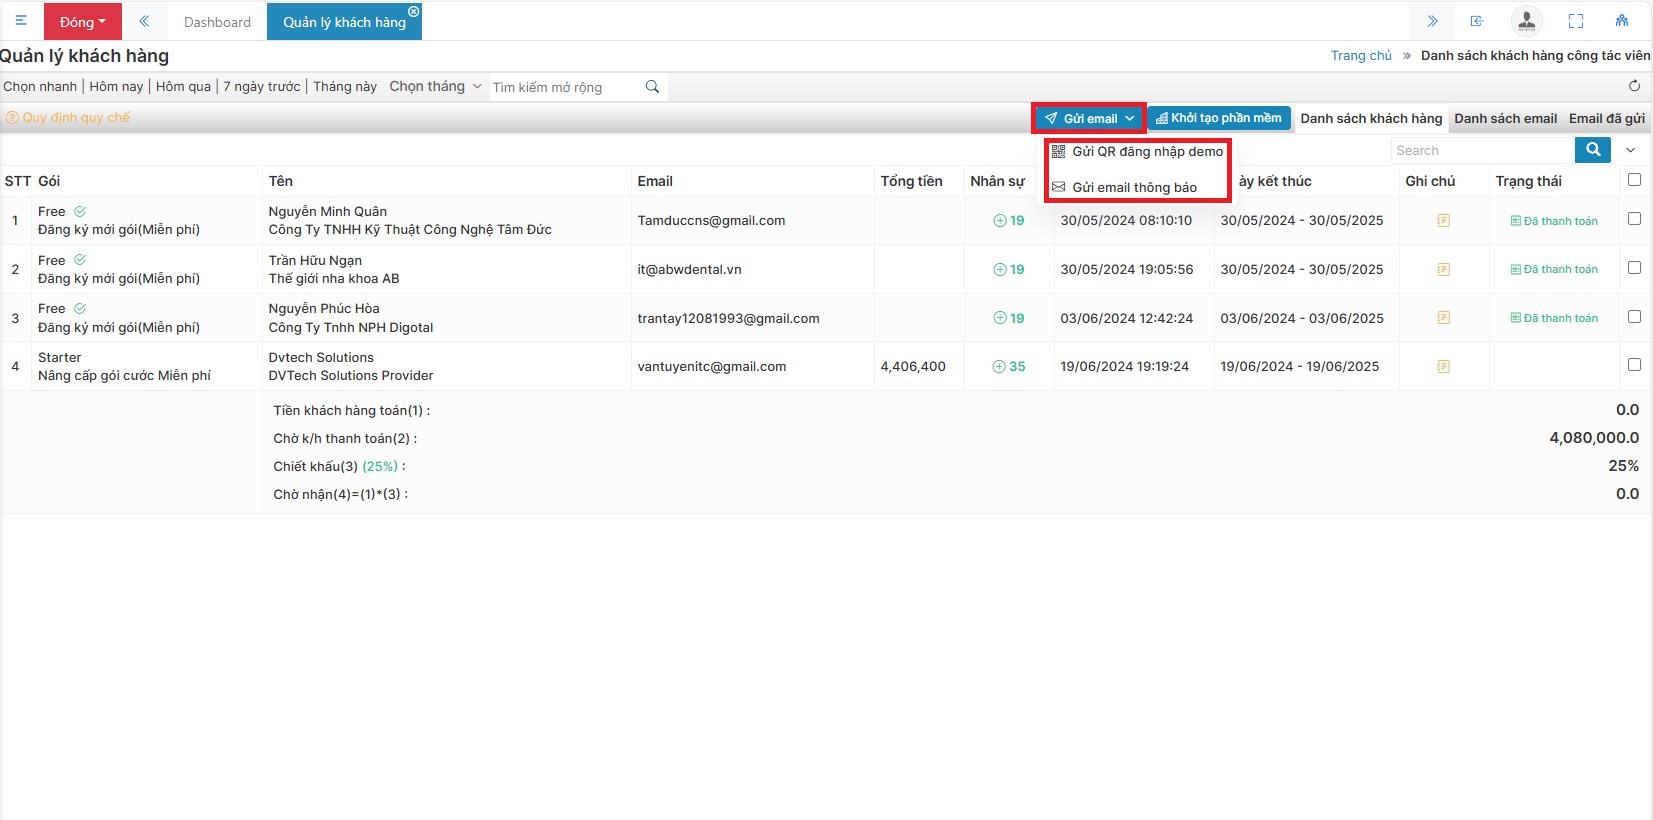Screen dimensions: 1653x820
Task: Check the box for Dvtech Solutions row
Action: (1634, 364)
